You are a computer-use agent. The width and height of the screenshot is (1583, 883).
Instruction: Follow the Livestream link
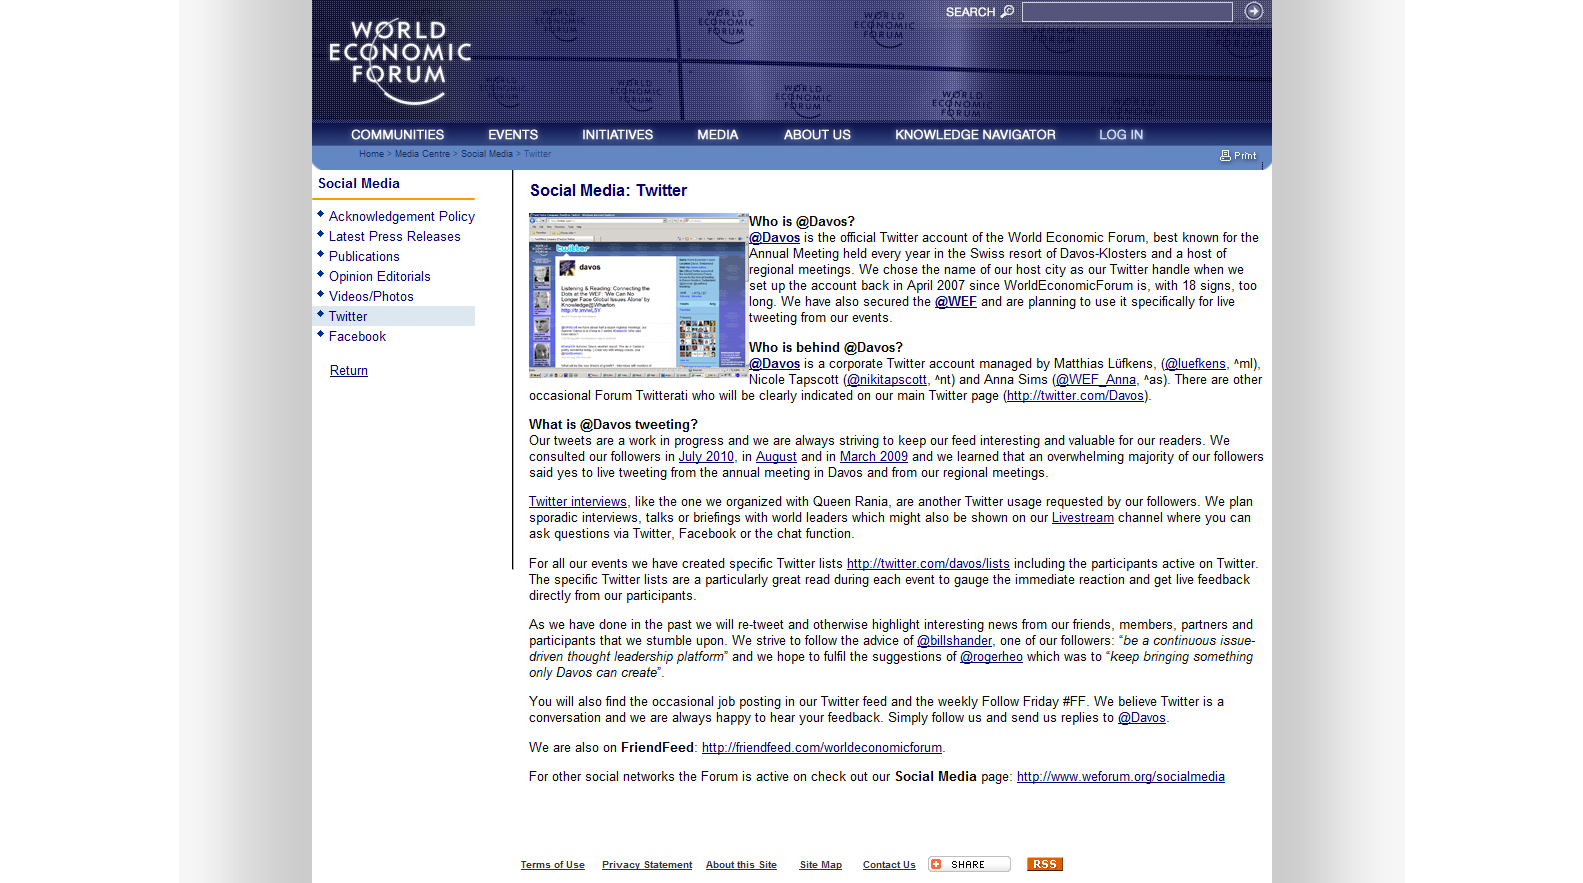coord(1082,518)
